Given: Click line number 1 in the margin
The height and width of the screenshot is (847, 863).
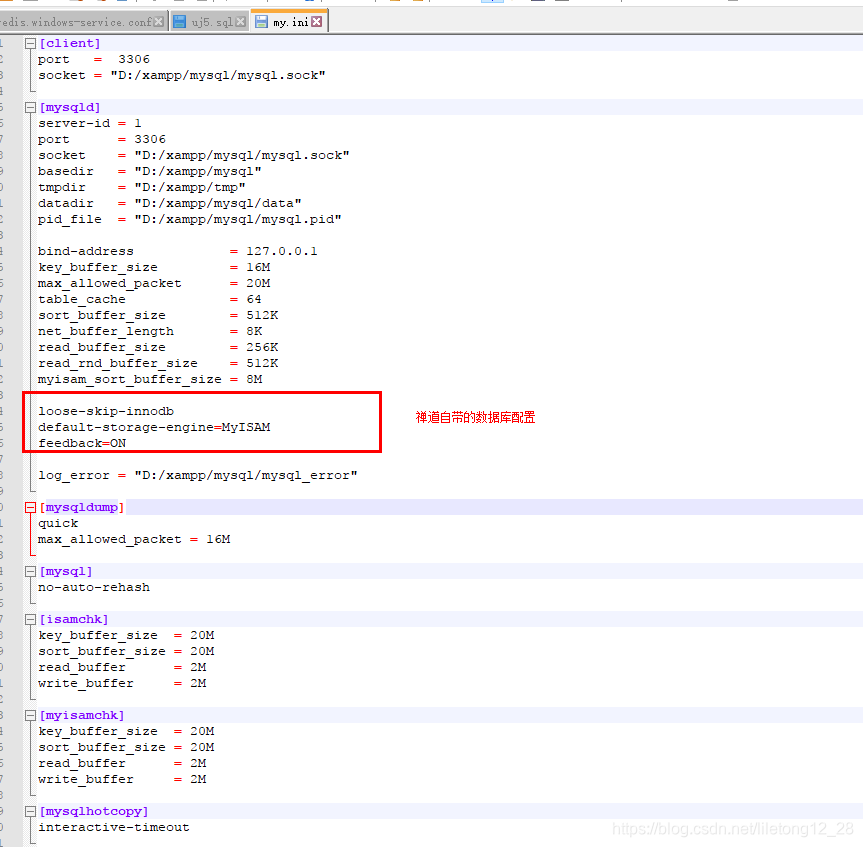Looking at the screenshot, I should coord(5,43).
